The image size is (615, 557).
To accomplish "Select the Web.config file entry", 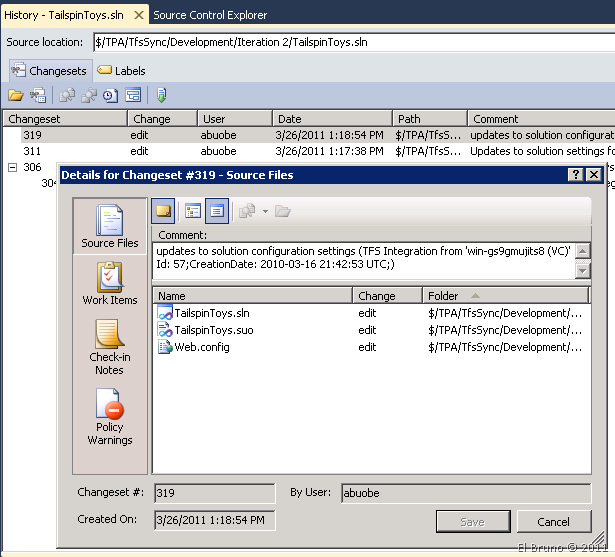I will (x=201, y=347).
